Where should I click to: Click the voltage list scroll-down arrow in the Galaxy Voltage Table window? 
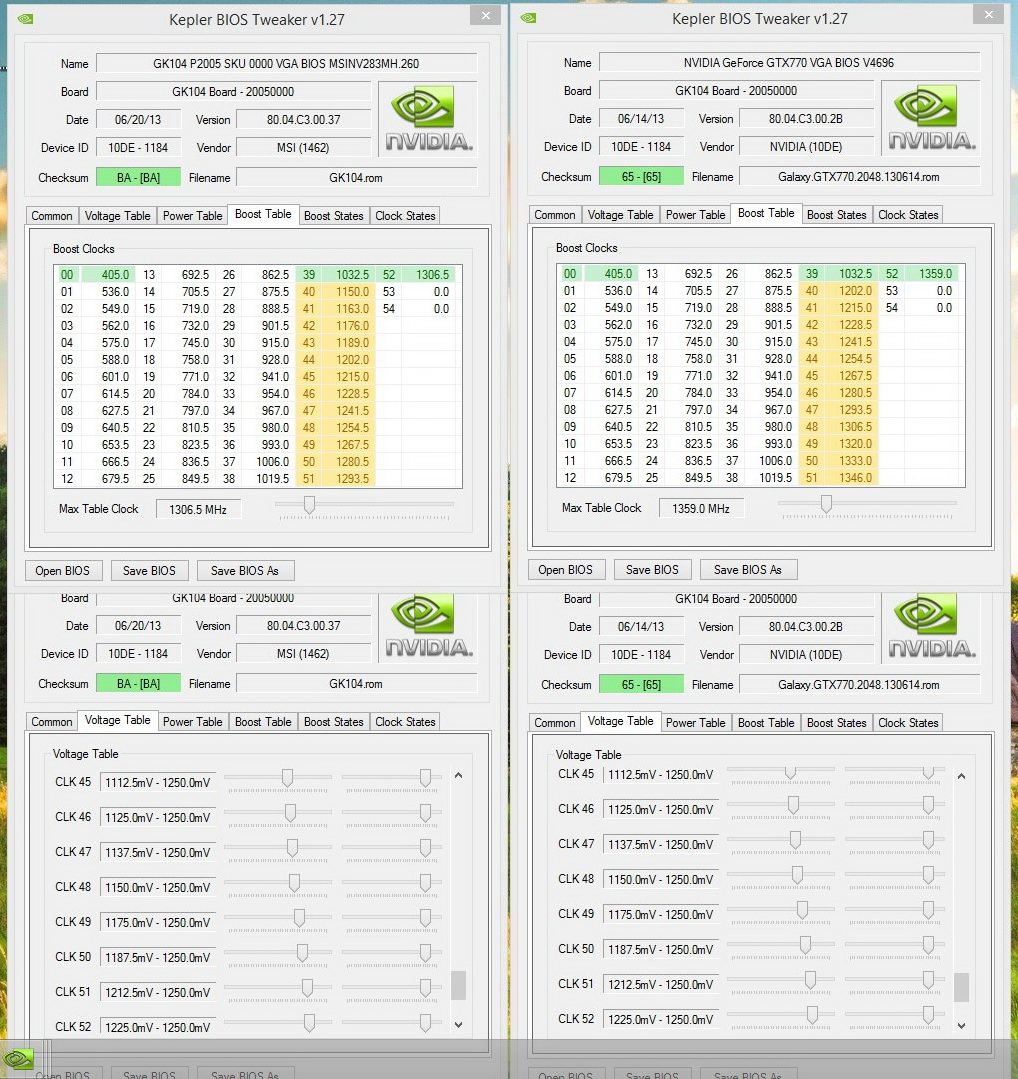pos(962,1025)
